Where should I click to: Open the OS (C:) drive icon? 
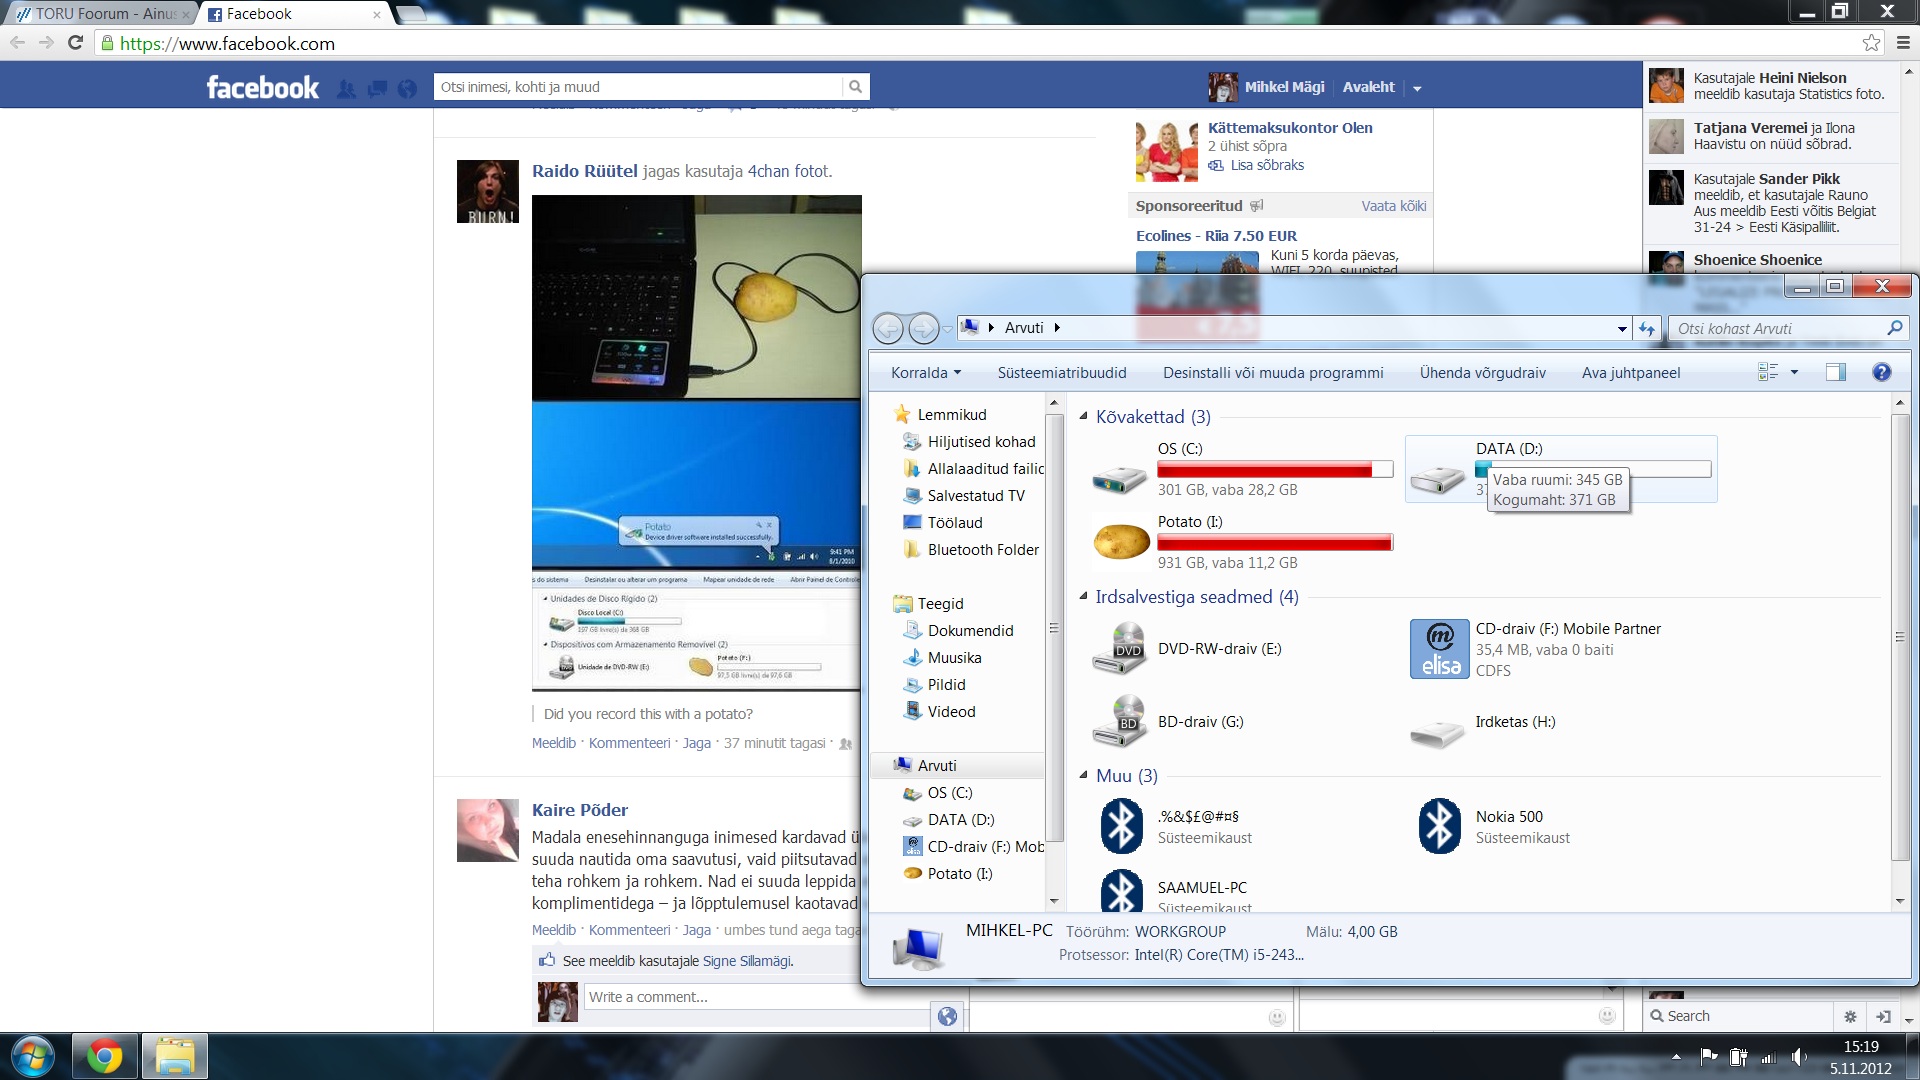[x=1119, y=479]
